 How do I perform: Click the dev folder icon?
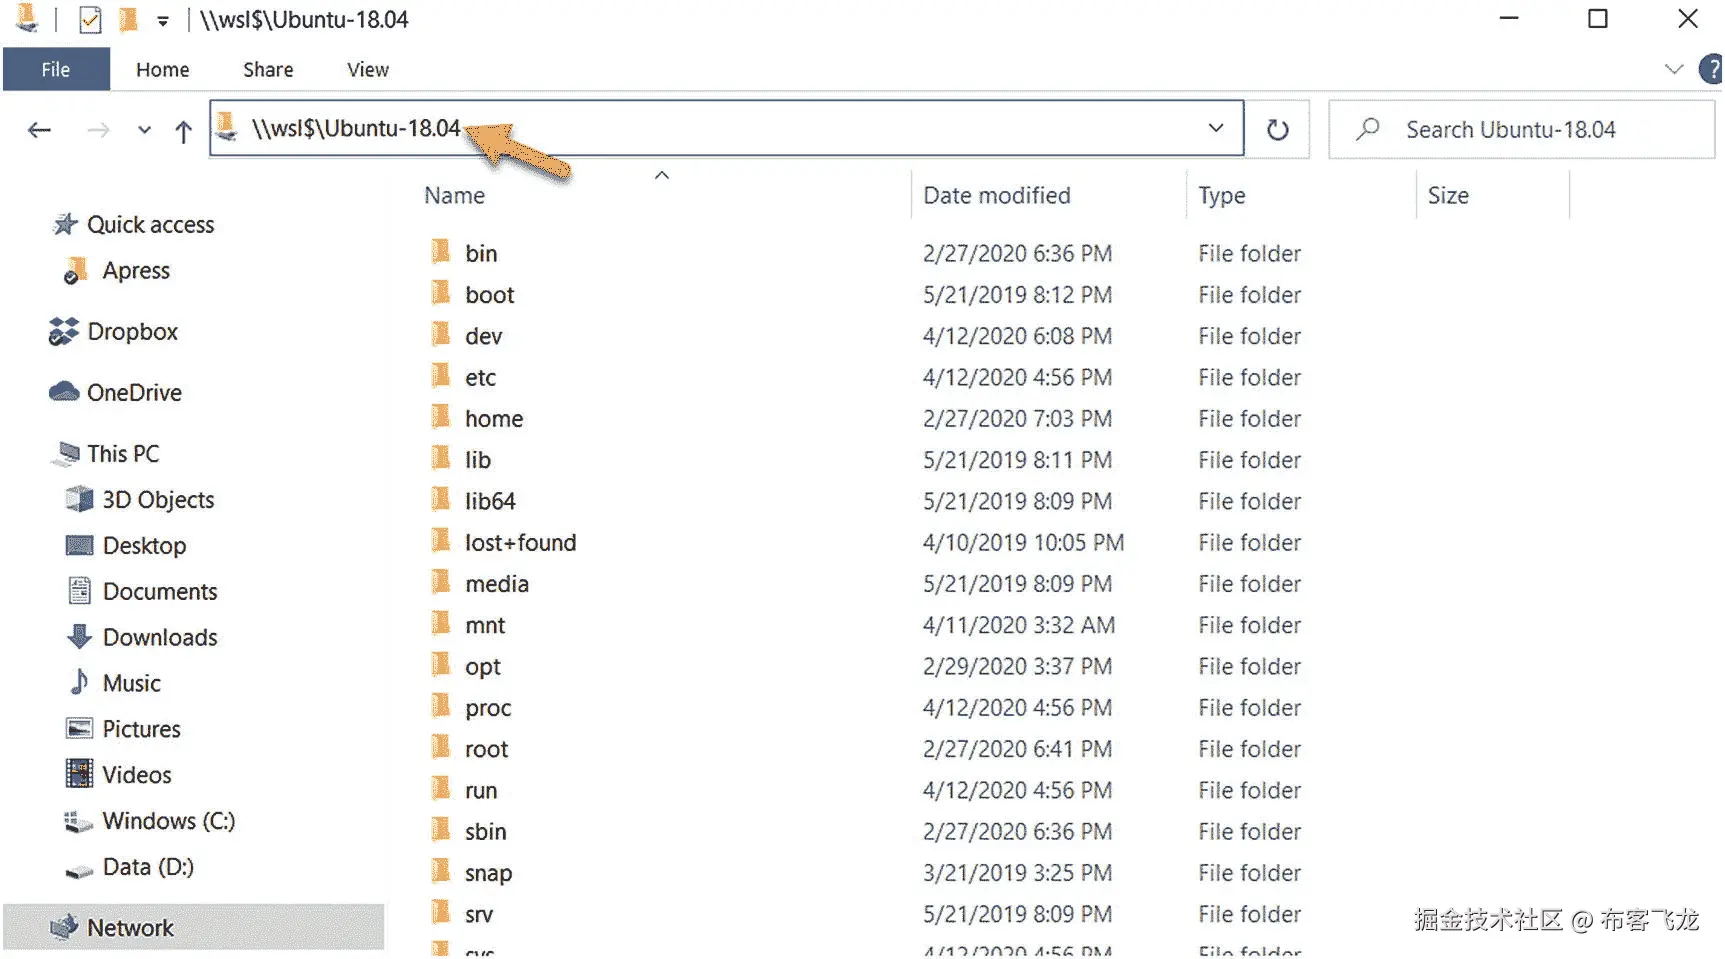click(440, 334)
